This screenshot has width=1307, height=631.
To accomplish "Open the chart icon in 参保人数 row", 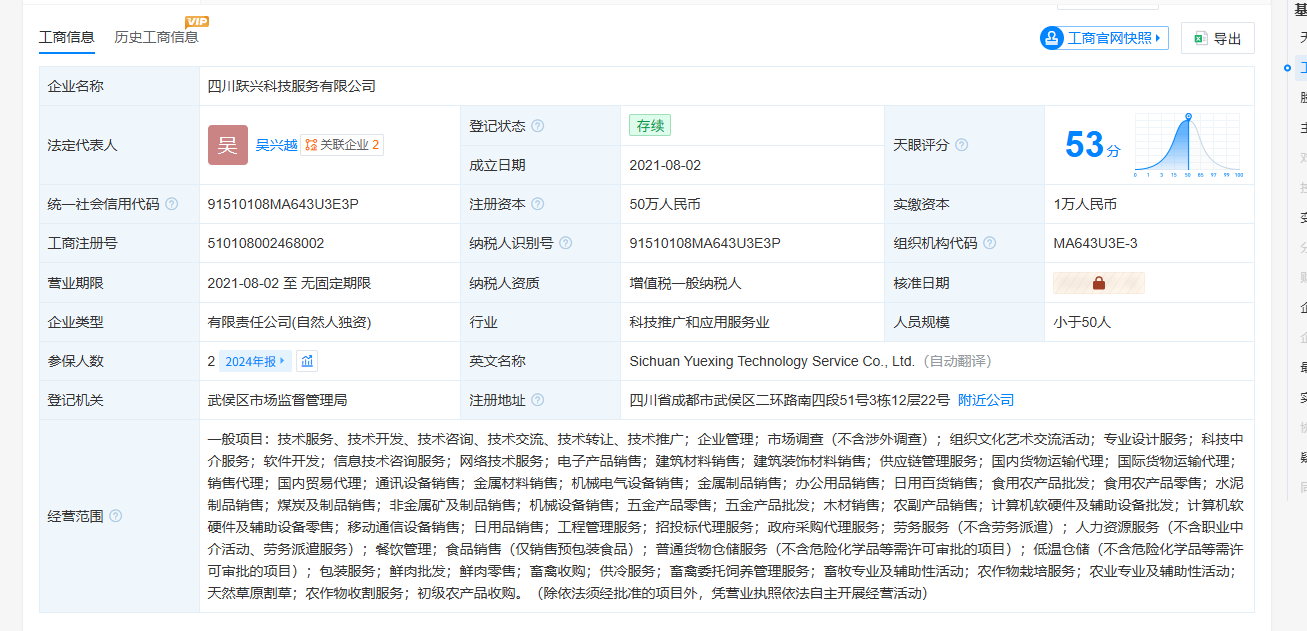I will click(x=307, y=361).
